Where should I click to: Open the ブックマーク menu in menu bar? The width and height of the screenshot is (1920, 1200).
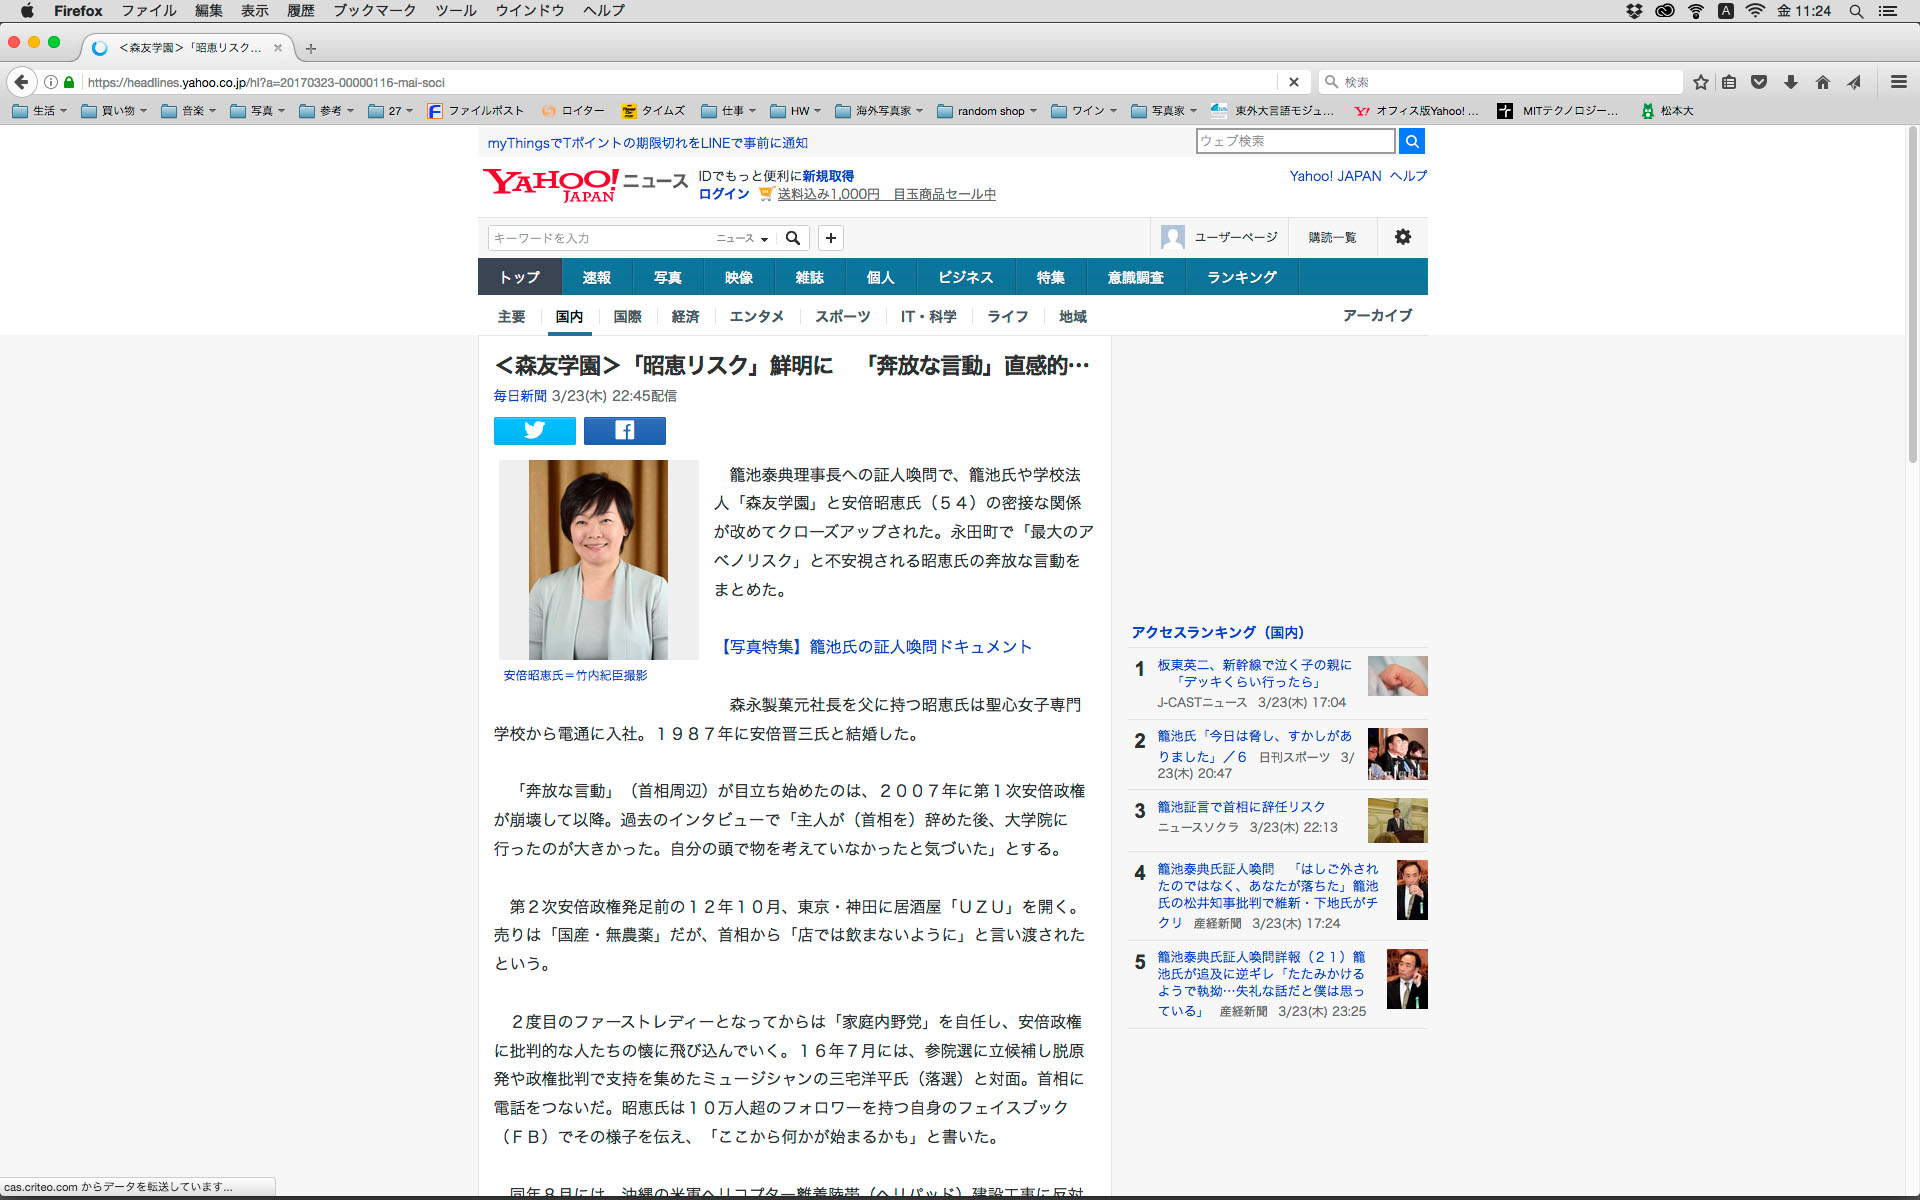coord(374,11)
